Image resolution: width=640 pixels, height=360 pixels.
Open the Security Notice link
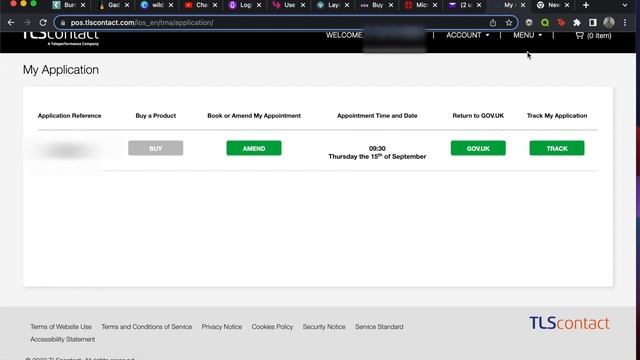[324, 327]
